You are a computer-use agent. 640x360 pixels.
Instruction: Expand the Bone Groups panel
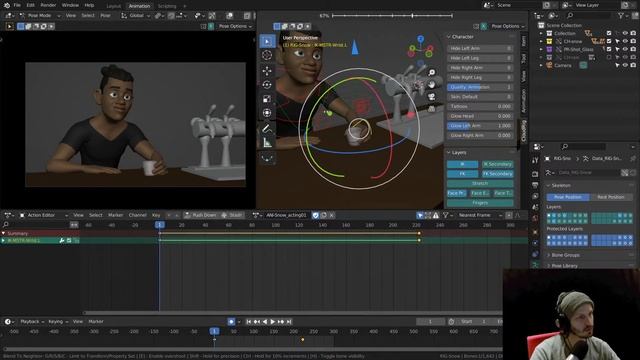pos(565,255)
